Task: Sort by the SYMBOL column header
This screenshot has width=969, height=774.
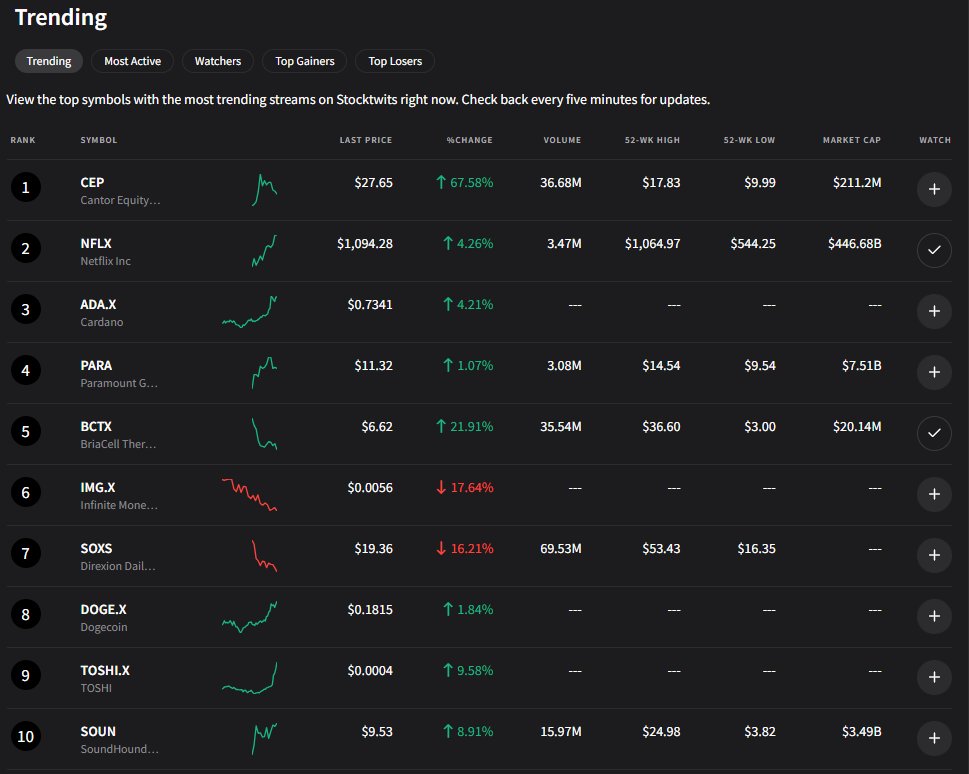Action: (99, 140)
